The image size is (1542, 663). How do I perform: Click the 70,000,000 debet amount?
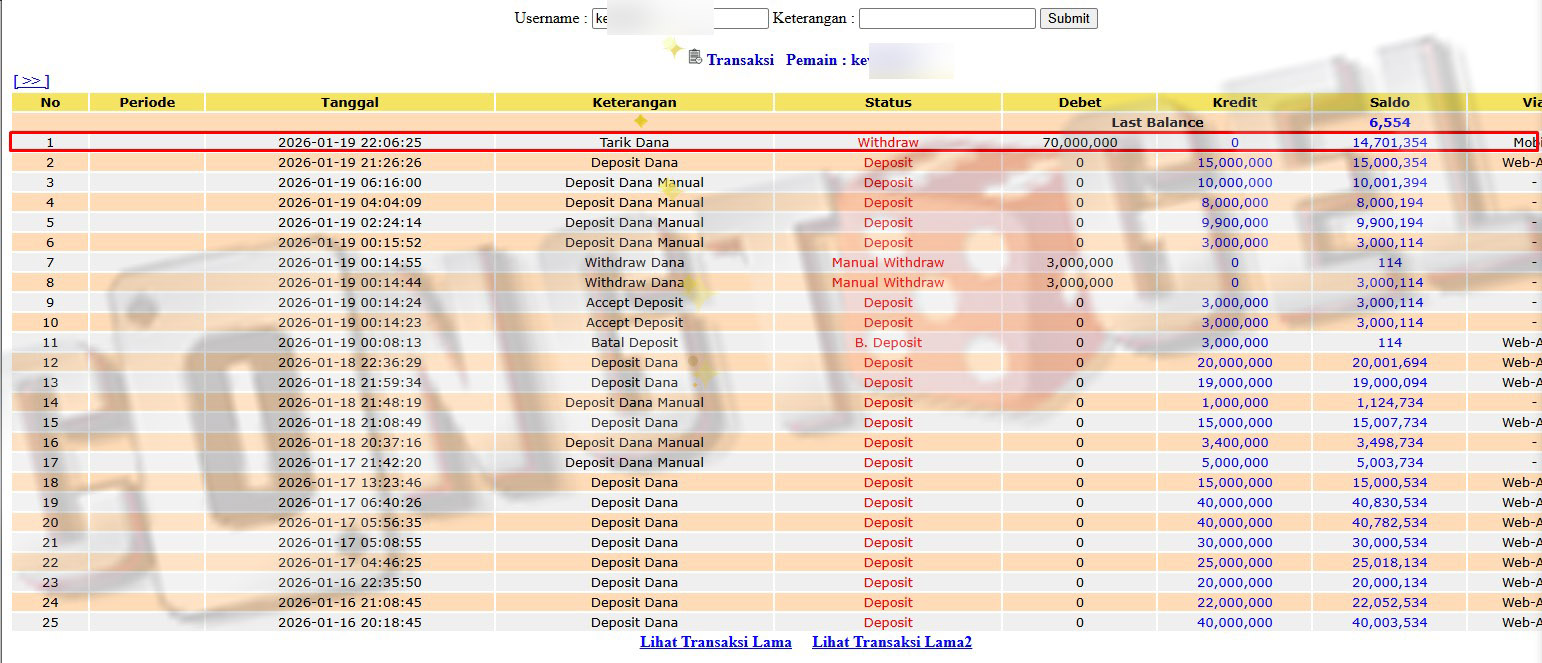(x=1079, y=142)
